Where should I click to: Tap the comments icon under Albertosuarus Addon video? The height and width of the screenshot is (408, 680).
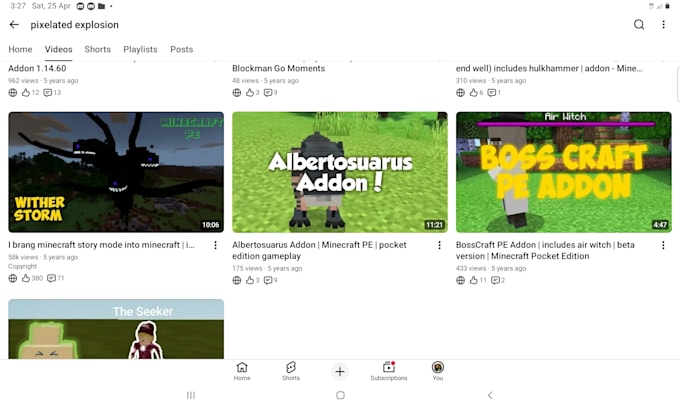(x=268, y=280)
